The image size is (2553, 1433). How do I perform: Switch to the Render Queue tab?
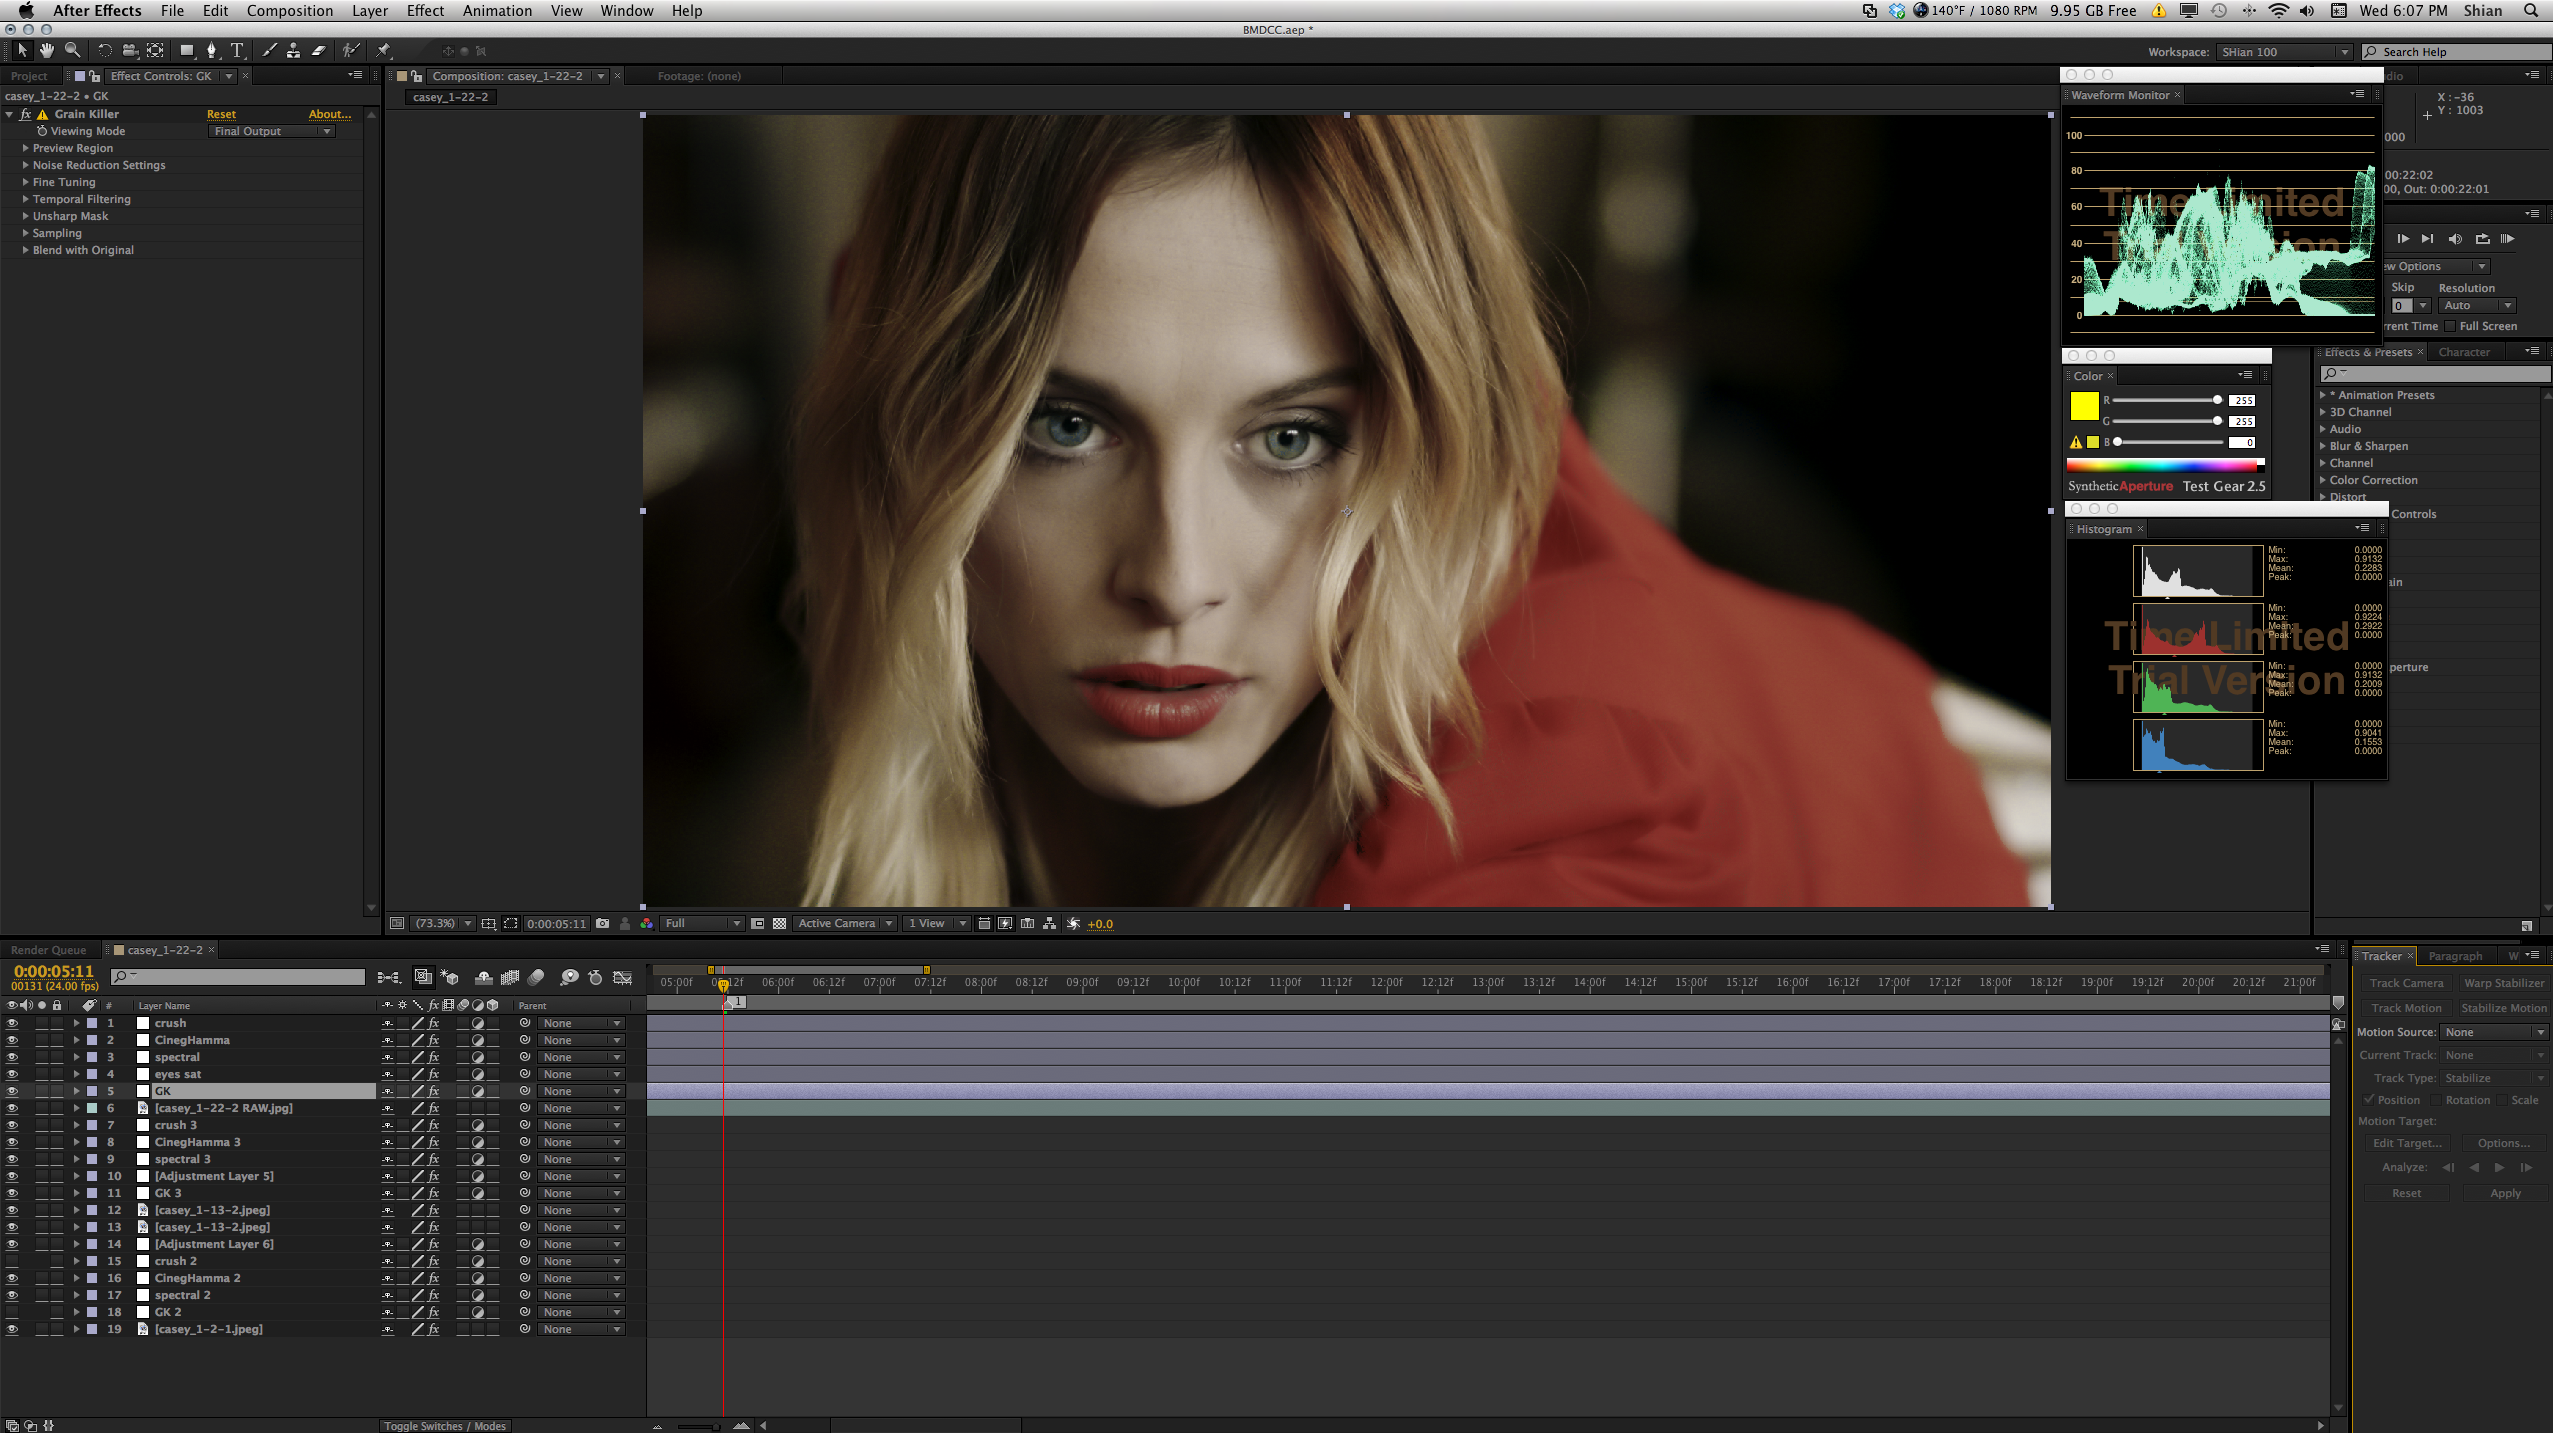tap(48, 950)
